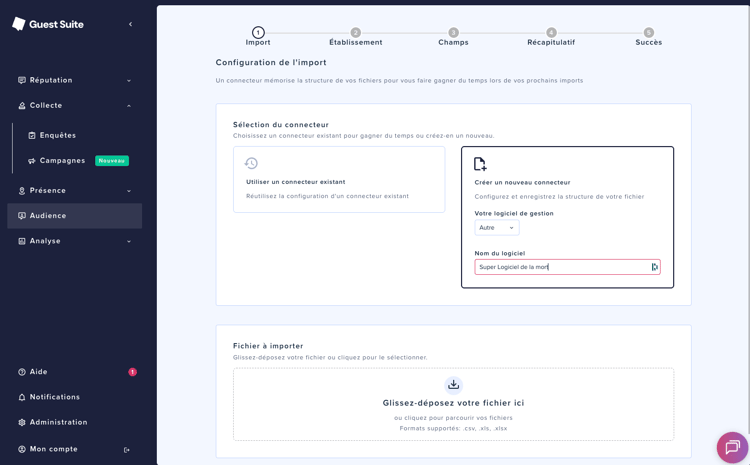This screenshot has width=750, height=465.
Task: Click the new file icon for connector
Action: pyautogui.click(x=480, y=163)
